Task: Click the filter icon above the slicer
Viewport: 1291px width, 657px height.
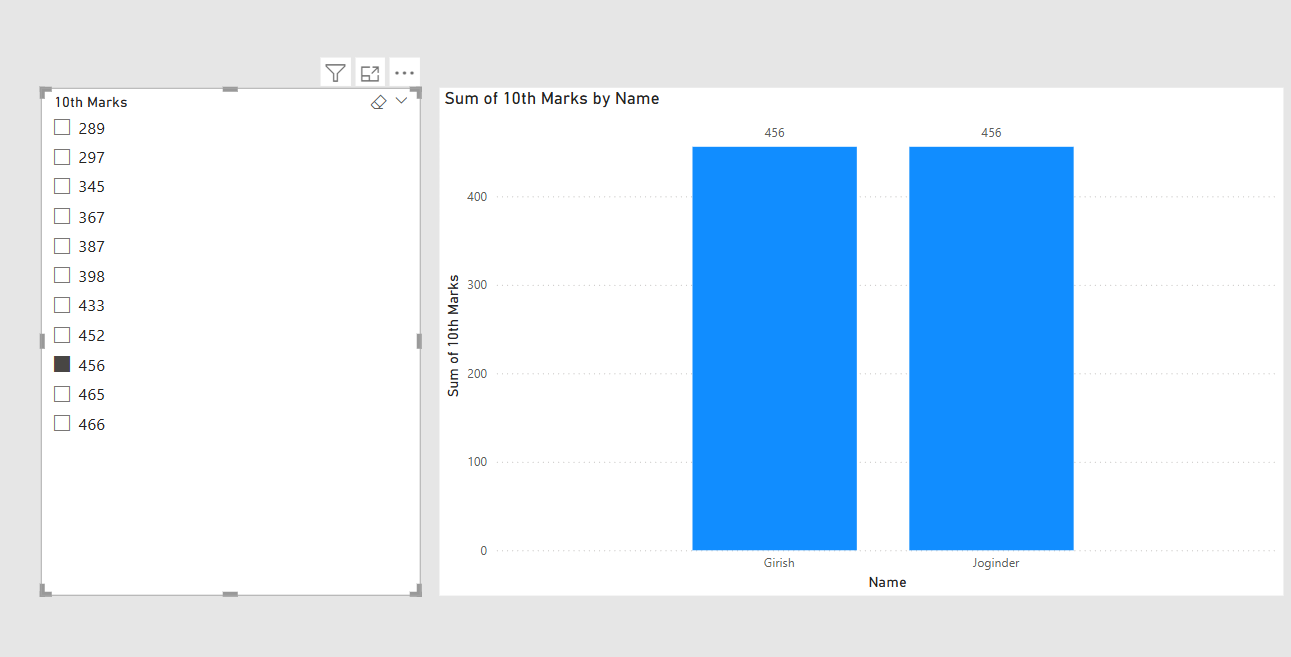Action: point(335,71)
